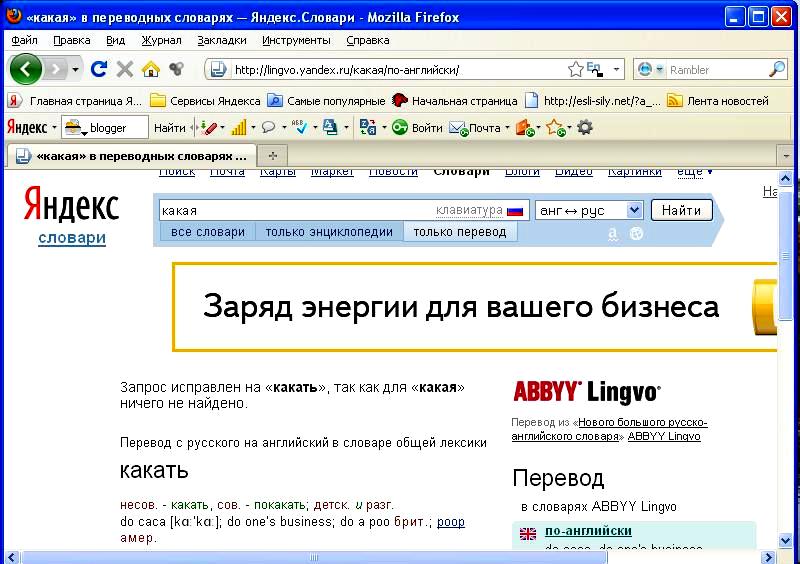The image size is (800, 564).
Task: Open dropdown arrow next to bar chart icon
Action: [x=253, y=128]
